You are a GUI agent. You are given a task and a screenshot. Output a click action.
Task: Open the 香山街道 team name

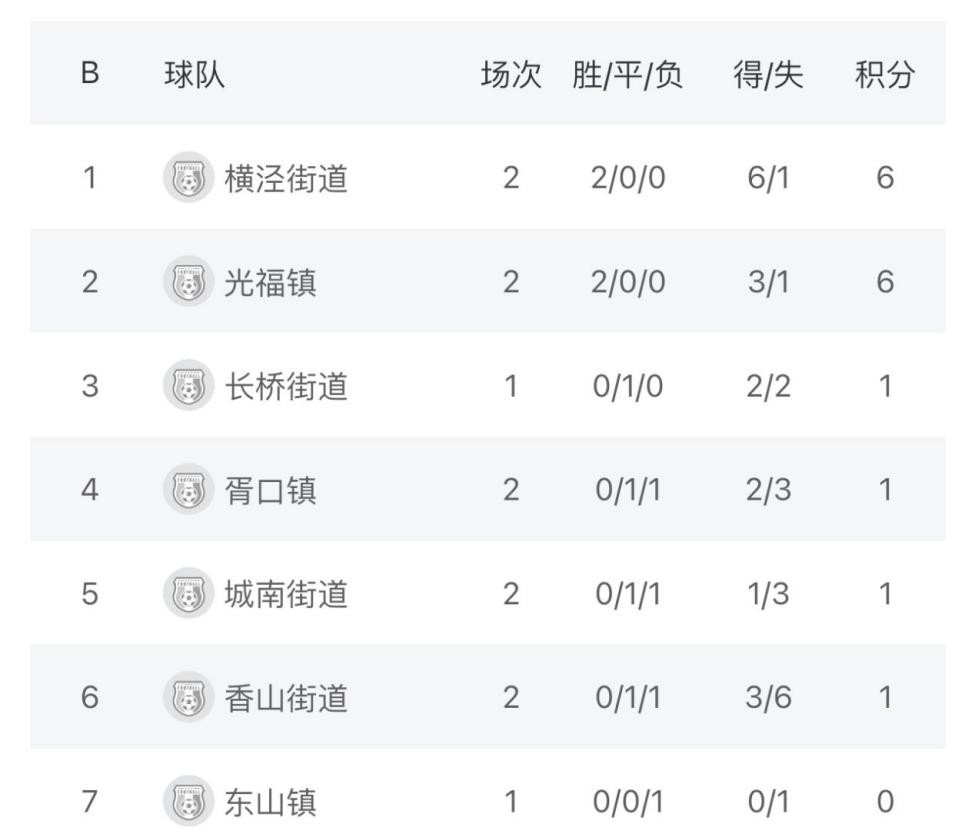(285, 697)
